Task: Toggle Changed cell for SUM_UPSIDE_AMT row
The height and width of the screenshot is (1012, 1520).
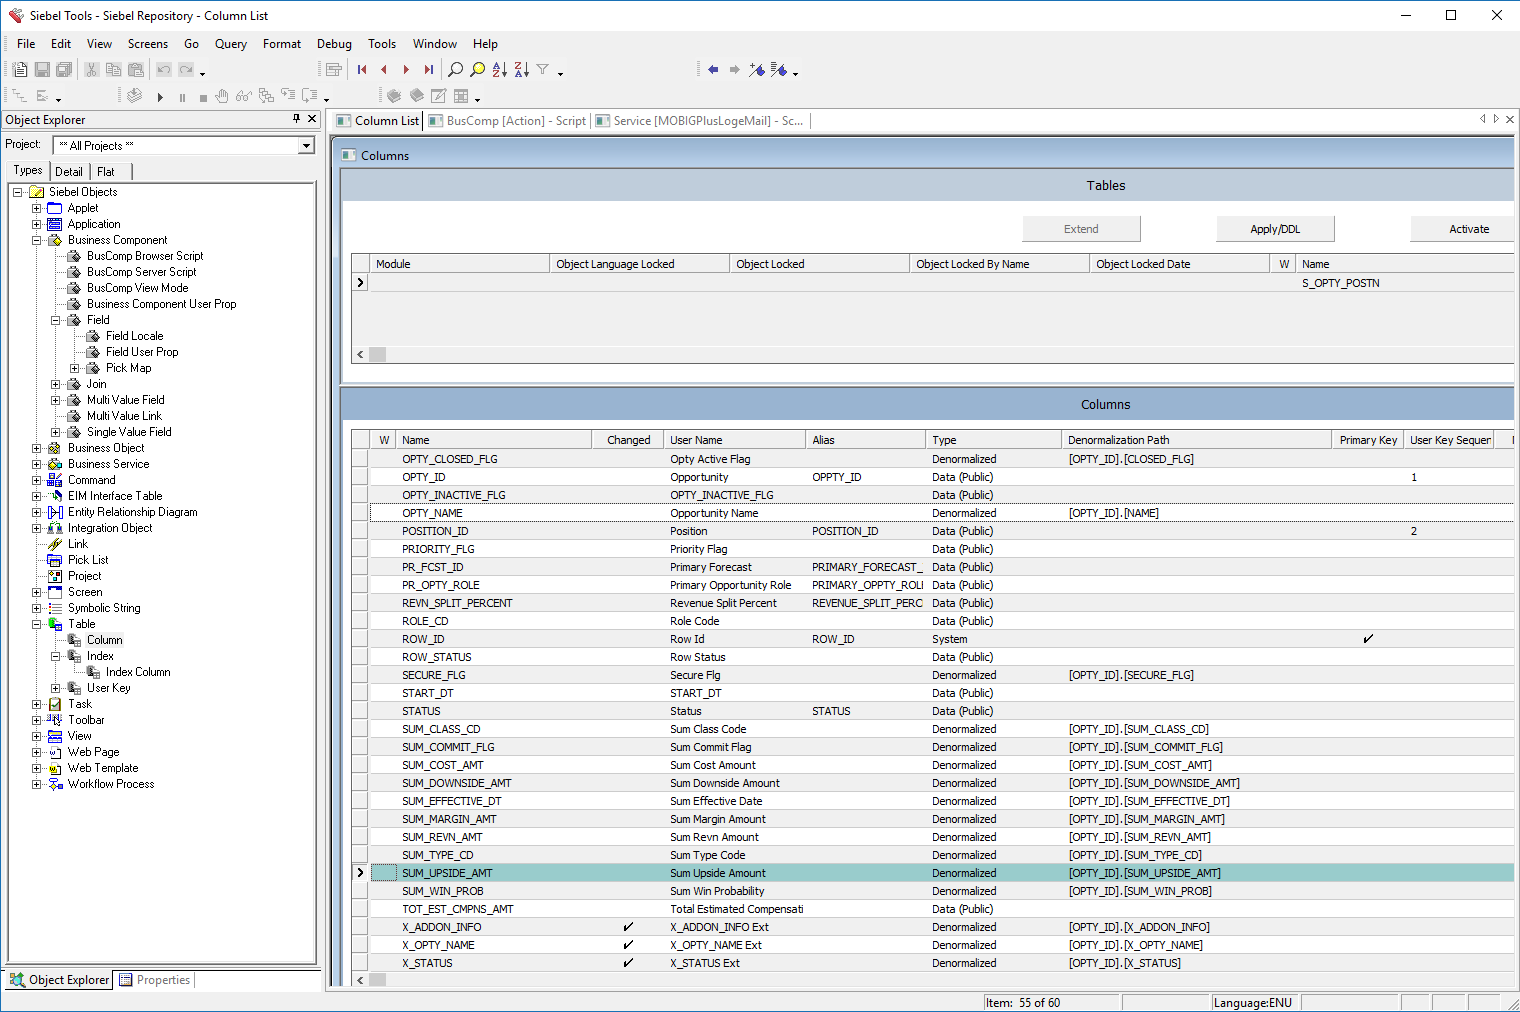Action: click(628, 873)
